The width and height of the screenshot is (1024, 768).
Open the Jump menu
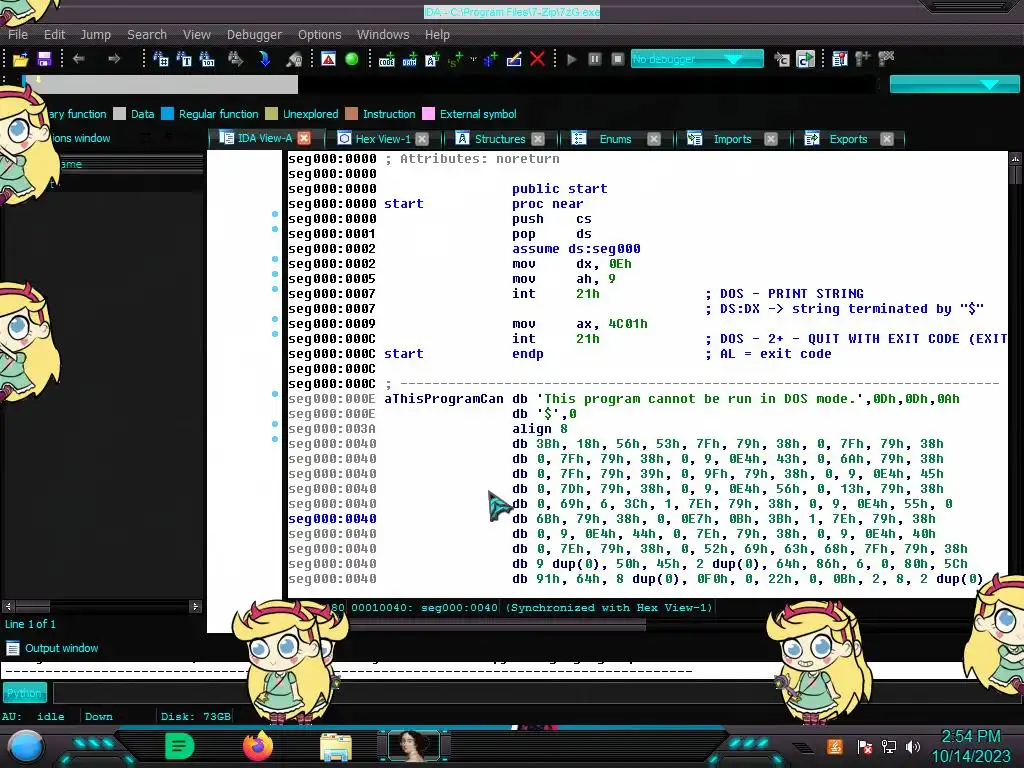point(95,35)
